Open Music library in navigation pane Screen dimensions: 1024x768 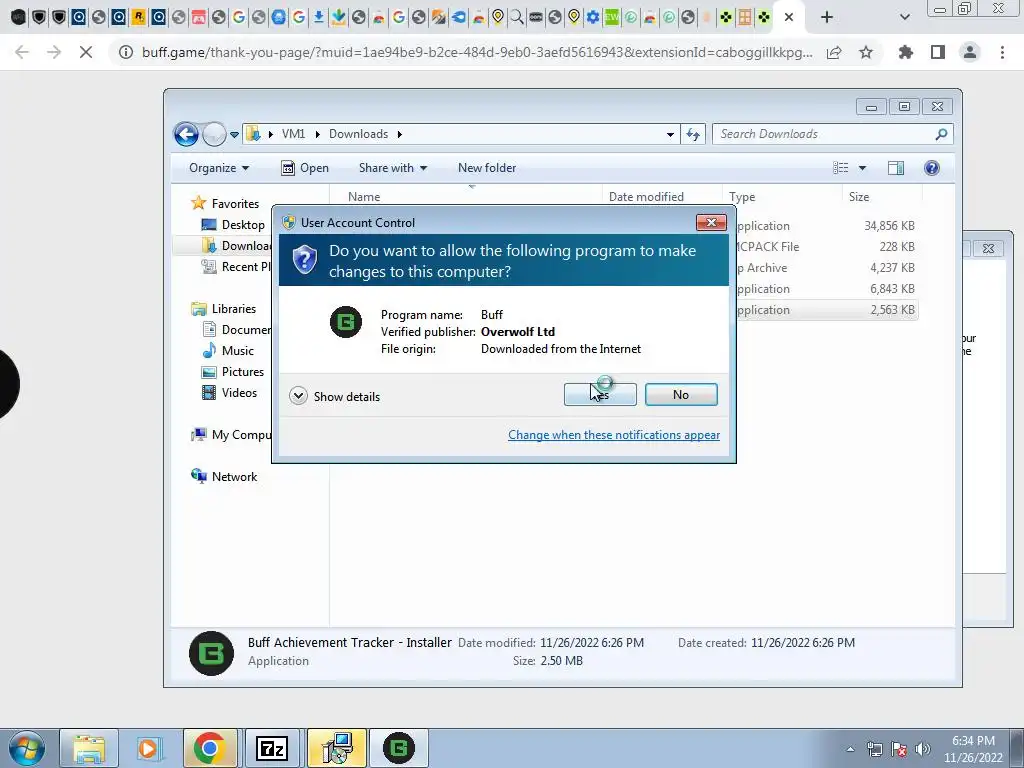click(x=228, y=351)
